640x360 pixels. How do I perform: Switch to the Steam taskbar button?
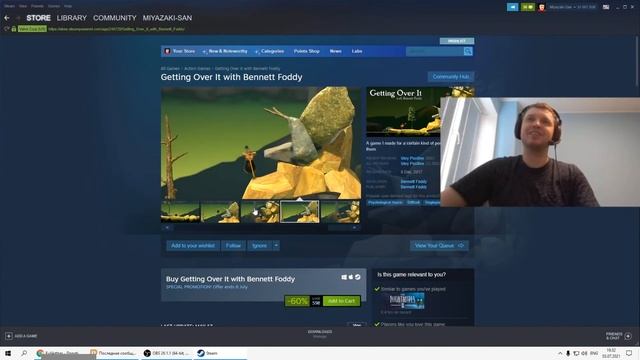(220, 353)
